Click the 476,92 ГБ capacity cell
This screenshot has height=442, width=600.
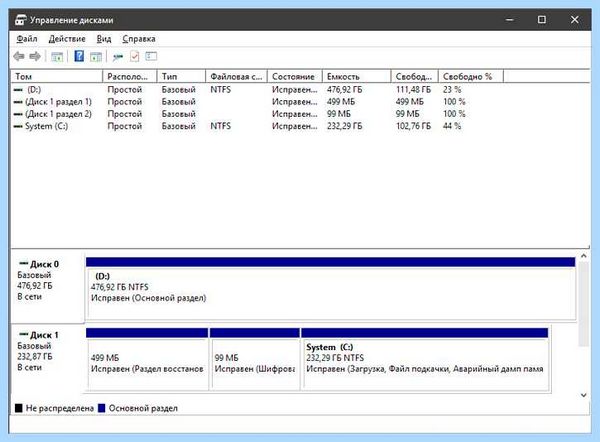click(x=344, y=90)
